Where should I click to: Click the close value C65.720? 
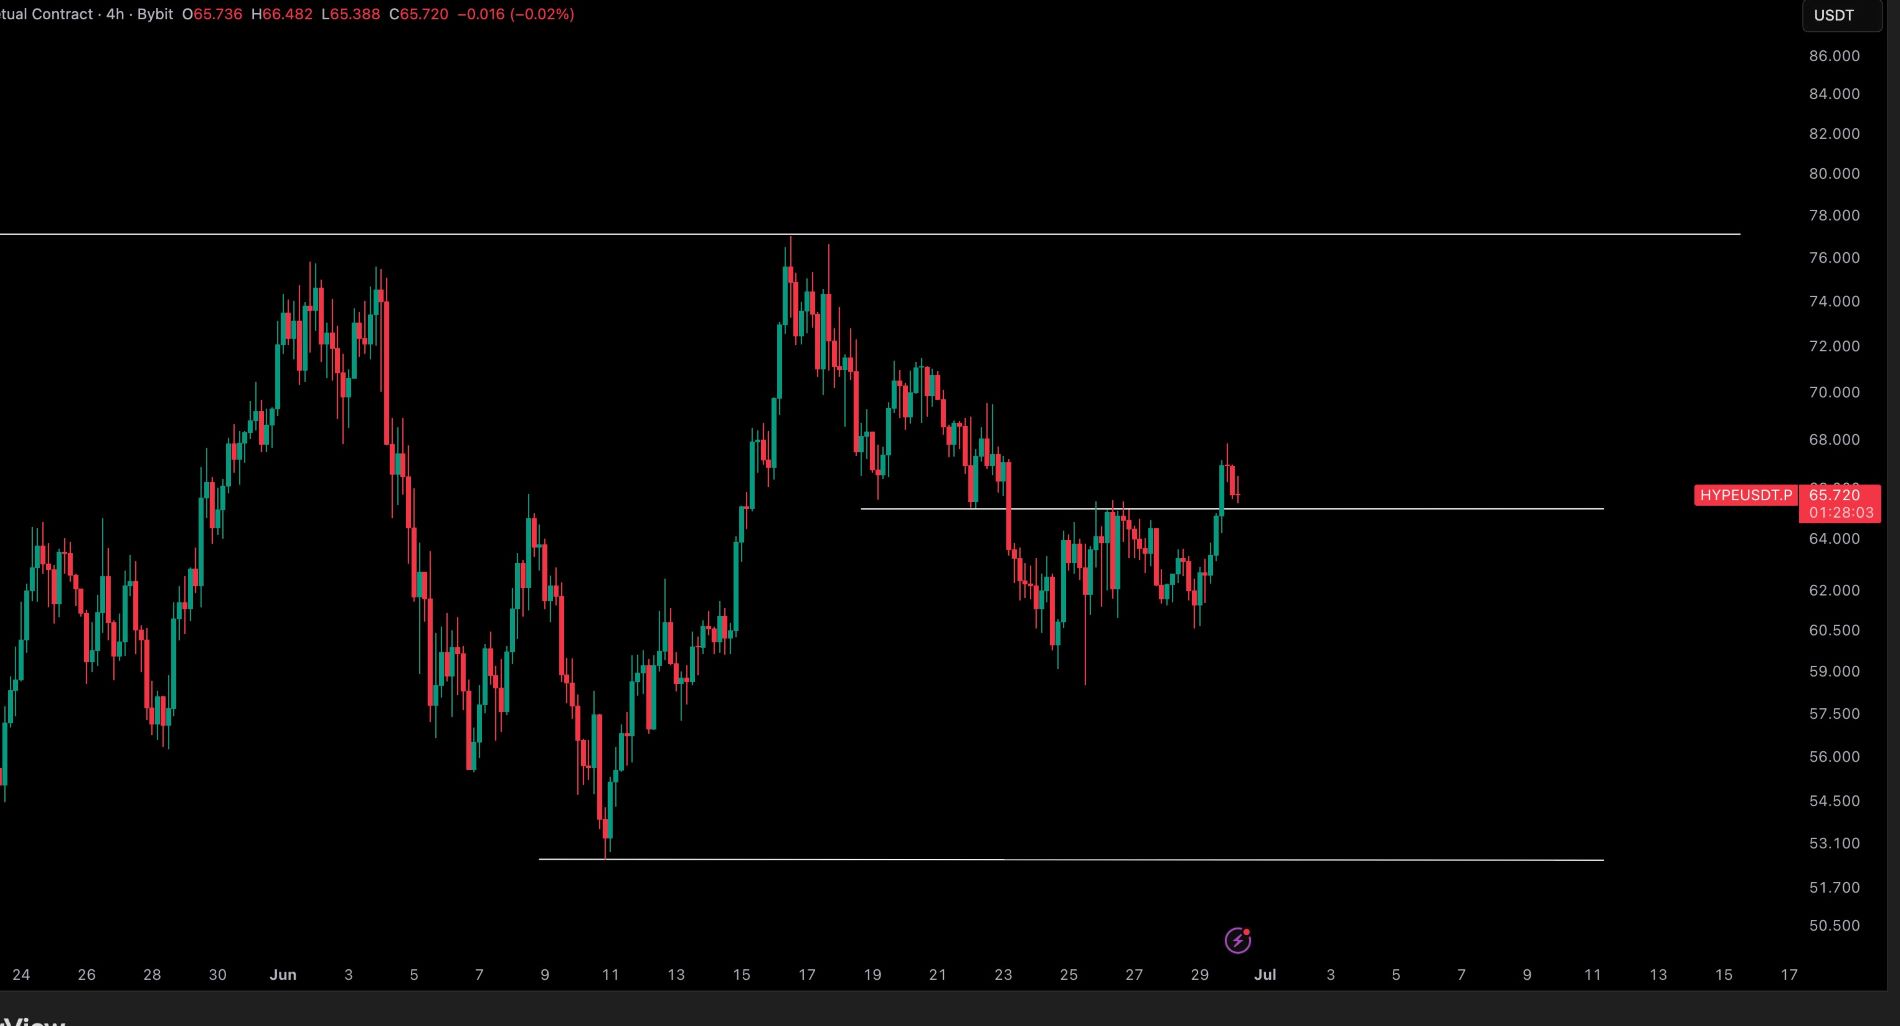point(419,15)
